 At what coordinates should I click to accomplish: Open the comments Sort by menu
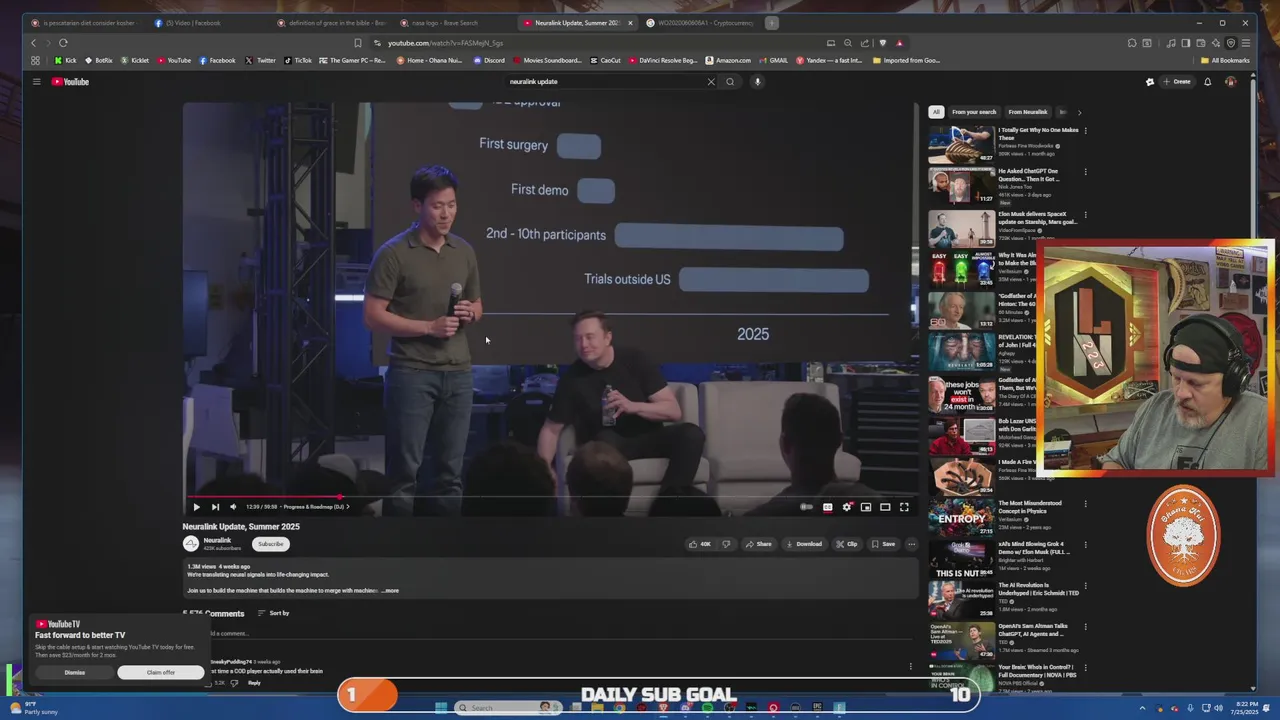click(x=273, y=613)
